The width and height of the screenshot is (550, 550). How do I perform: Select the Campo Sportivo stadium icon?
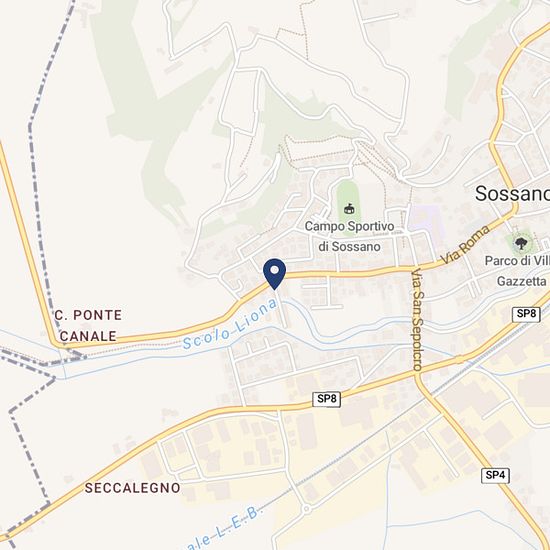[x=349, y=209]
